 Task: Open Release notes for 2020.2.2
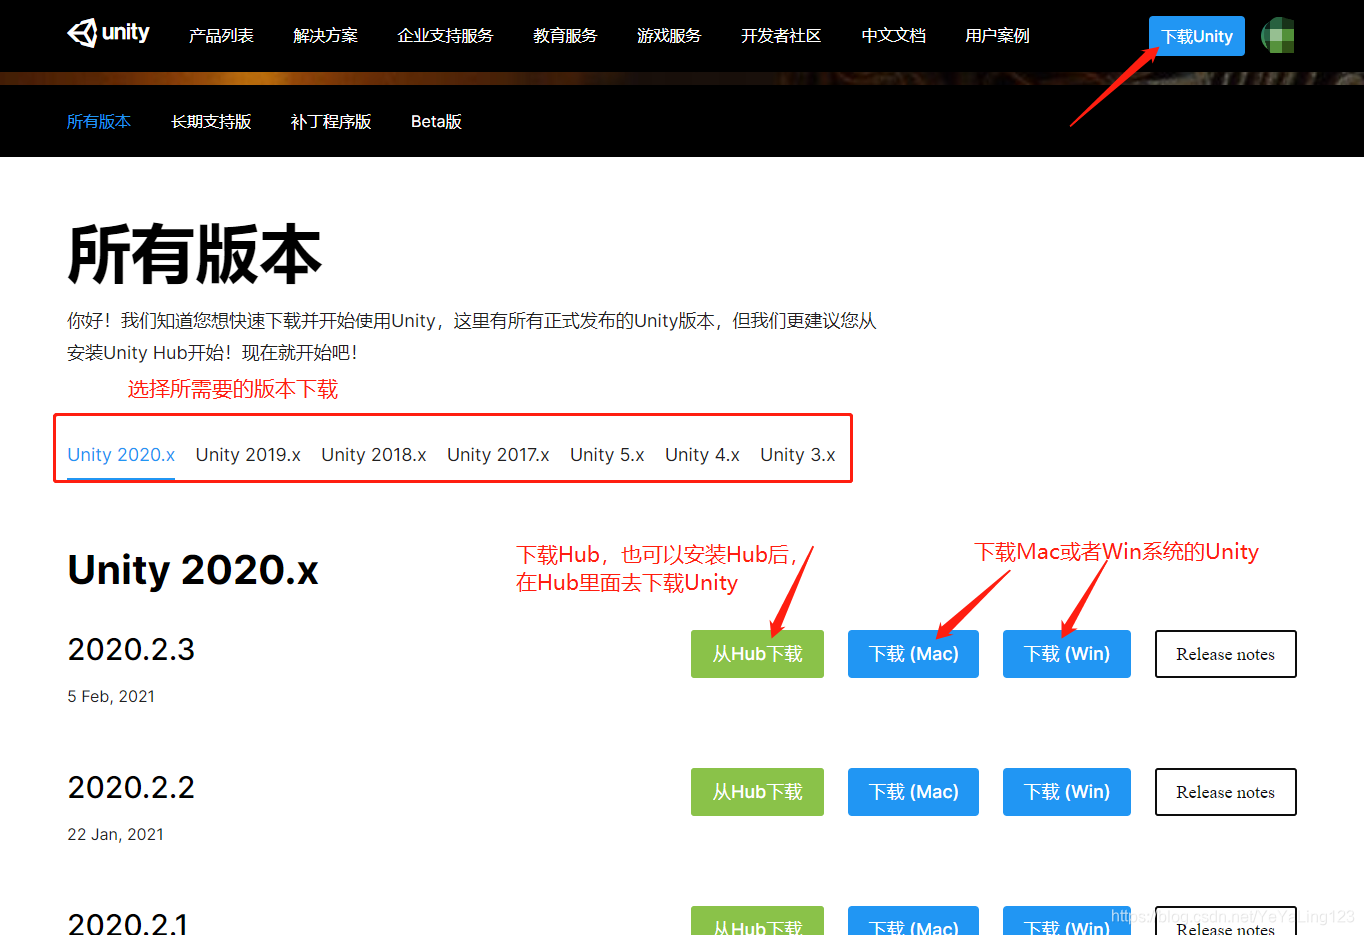[x=1225, y=792]
